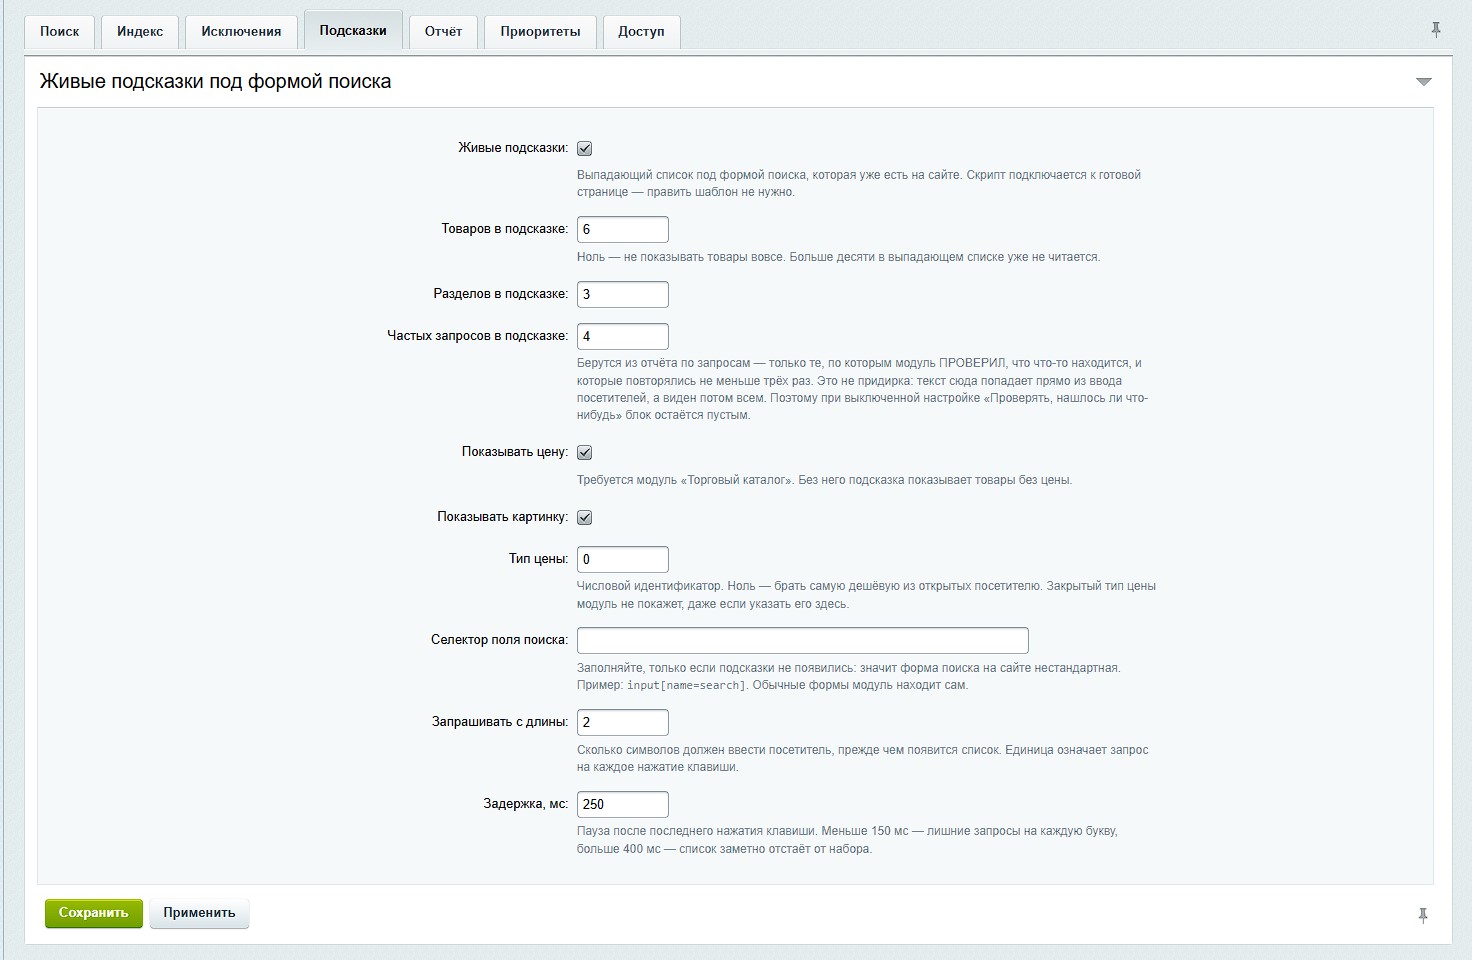Uncheck the Показывать цену checkbox
The width and height of the screenshot is (1472, 960).
click(x=585, y=452)
